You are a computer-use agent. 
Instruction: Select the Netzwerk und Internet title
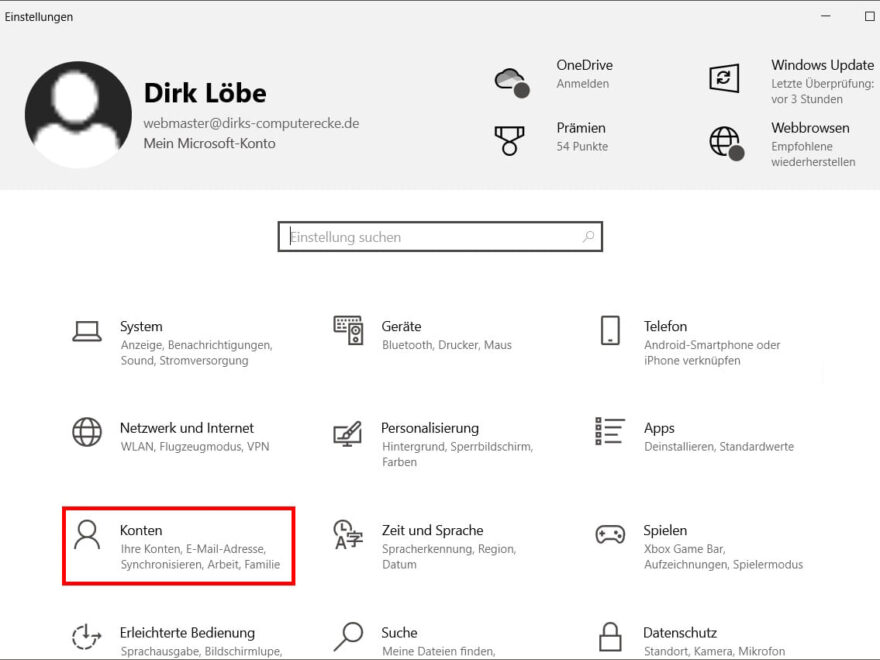pos(187,428)
